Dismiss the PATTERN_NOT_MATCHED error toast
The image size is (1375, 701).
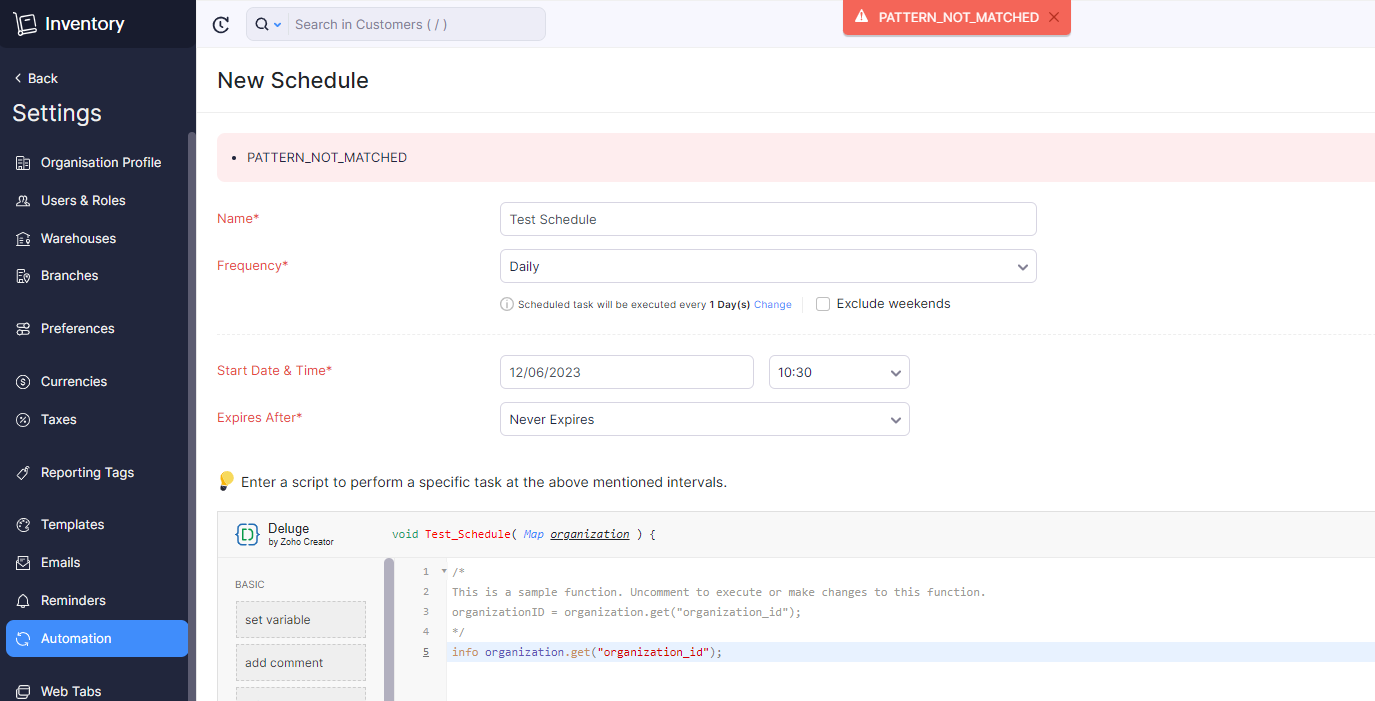1053,17
